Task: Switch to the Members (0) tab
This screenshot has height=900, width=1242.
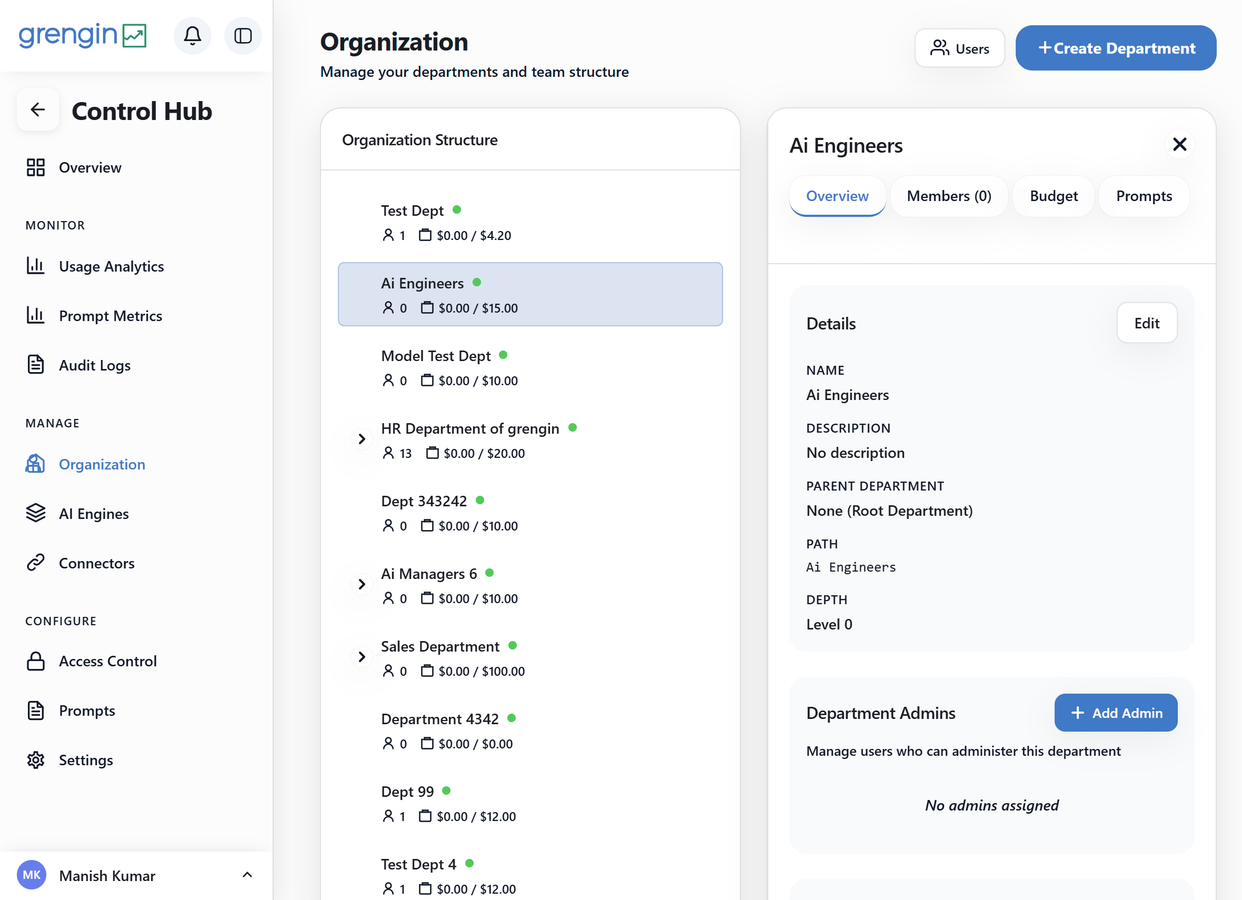Action: 949,196
